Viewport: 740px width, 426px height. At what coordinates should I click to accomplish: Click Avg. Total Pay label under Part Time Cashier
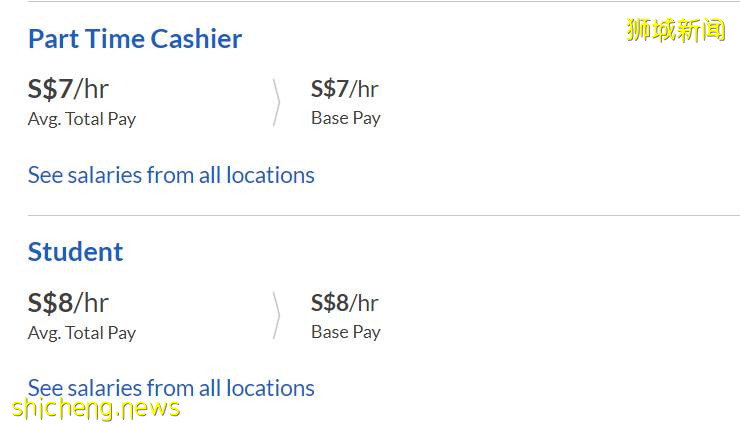[x=82, y=119]
